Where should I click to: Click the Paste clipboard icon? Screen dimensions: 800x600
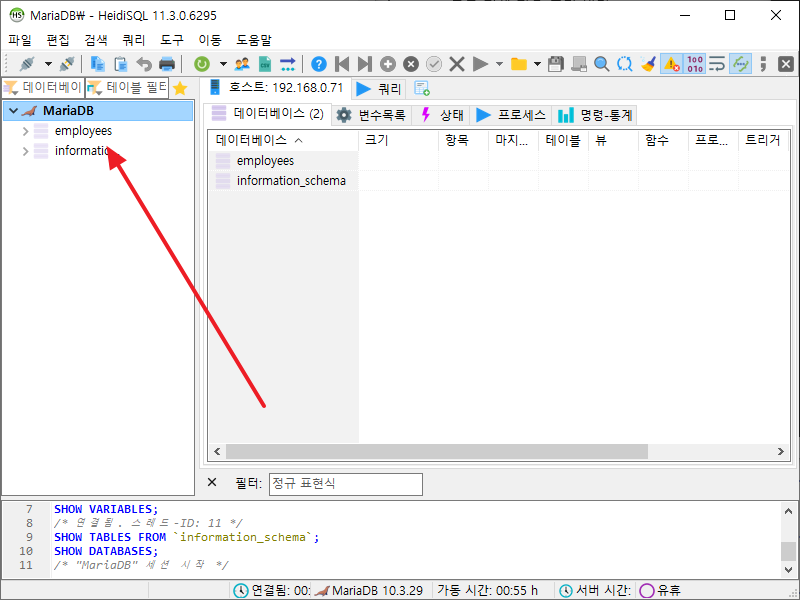pos(121,64)
